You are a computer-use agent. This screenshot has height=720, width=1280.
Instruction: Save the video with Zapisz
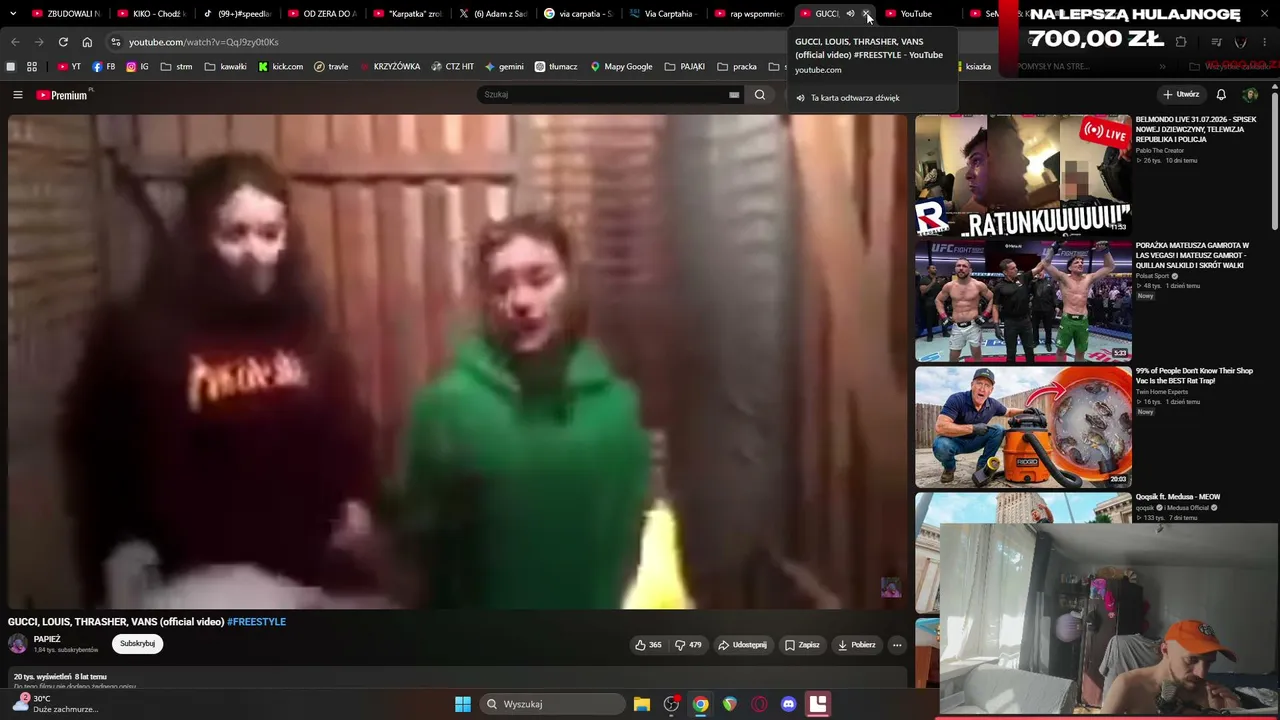pyautogui.click(x=802, y=645)
